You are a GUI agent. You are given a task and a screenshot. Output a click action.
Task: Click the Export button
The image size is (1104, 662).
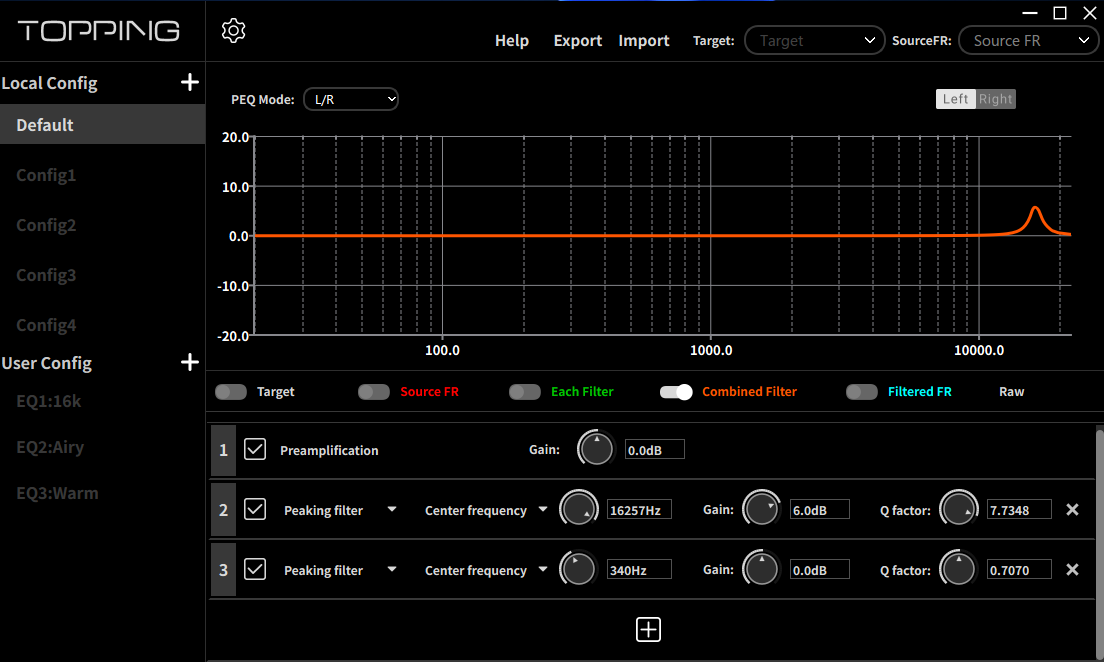tap(577, 41)
